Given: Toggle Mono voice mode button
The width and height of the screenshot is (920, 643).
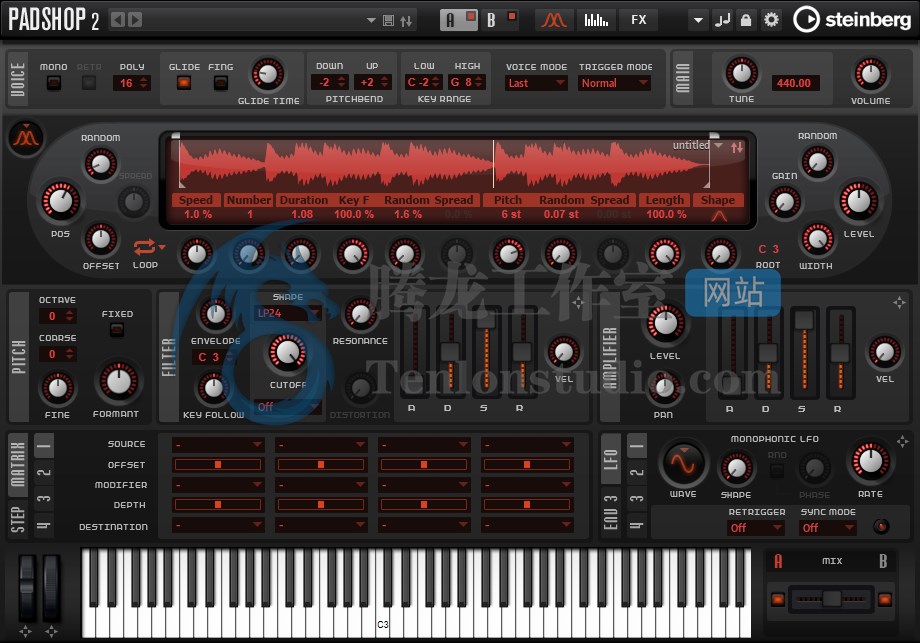Looking at the screenshot, I should click(x=54, y=83).
